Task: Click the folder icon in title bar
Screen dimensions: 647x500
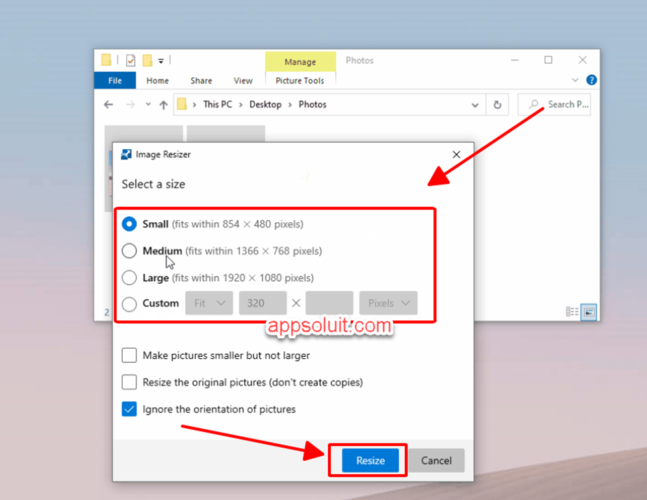Action: pos(106,60)
